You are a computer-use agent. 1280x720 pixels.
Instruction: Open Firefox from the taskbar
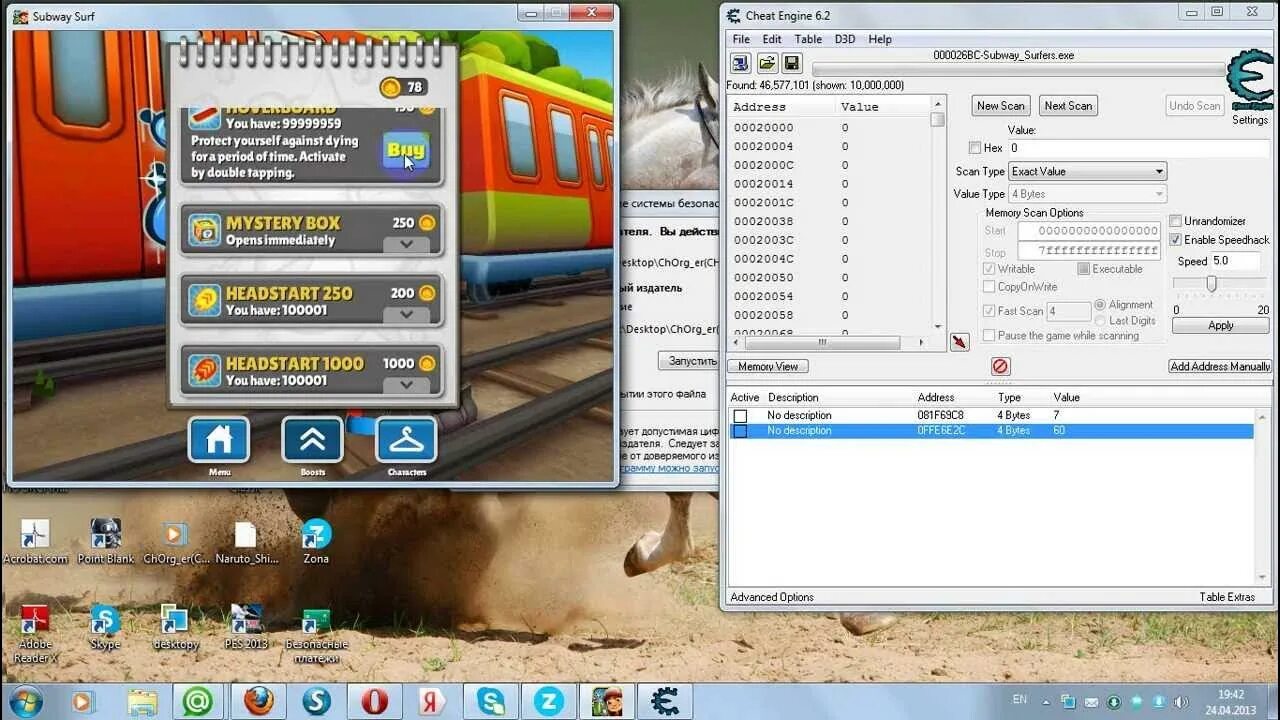(258, 701)
